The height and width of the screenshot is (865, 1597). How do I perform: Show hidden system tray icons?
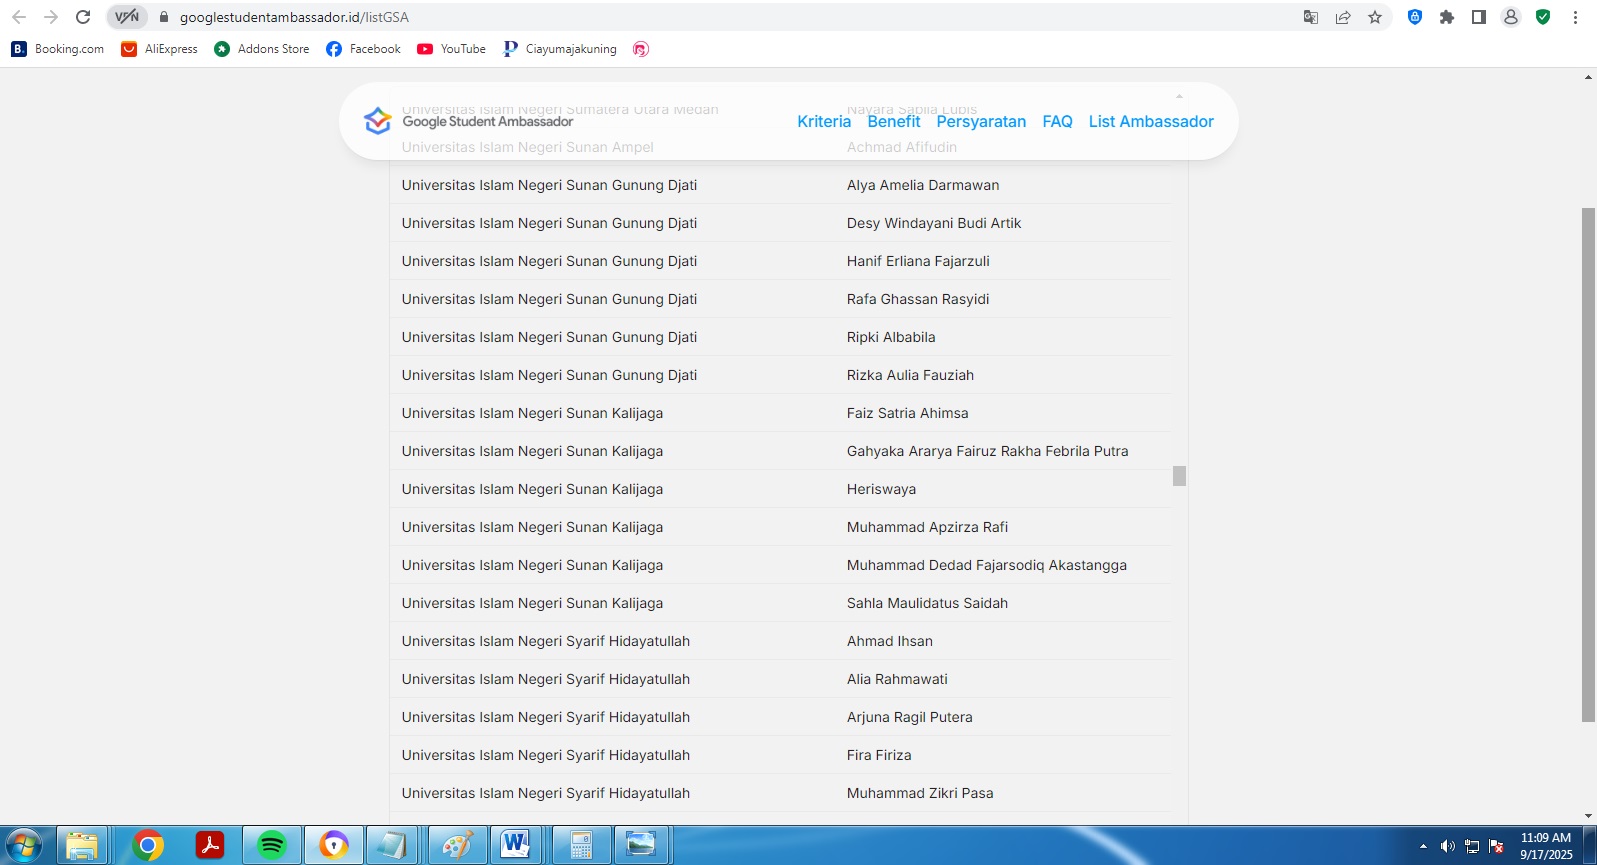1423,846
